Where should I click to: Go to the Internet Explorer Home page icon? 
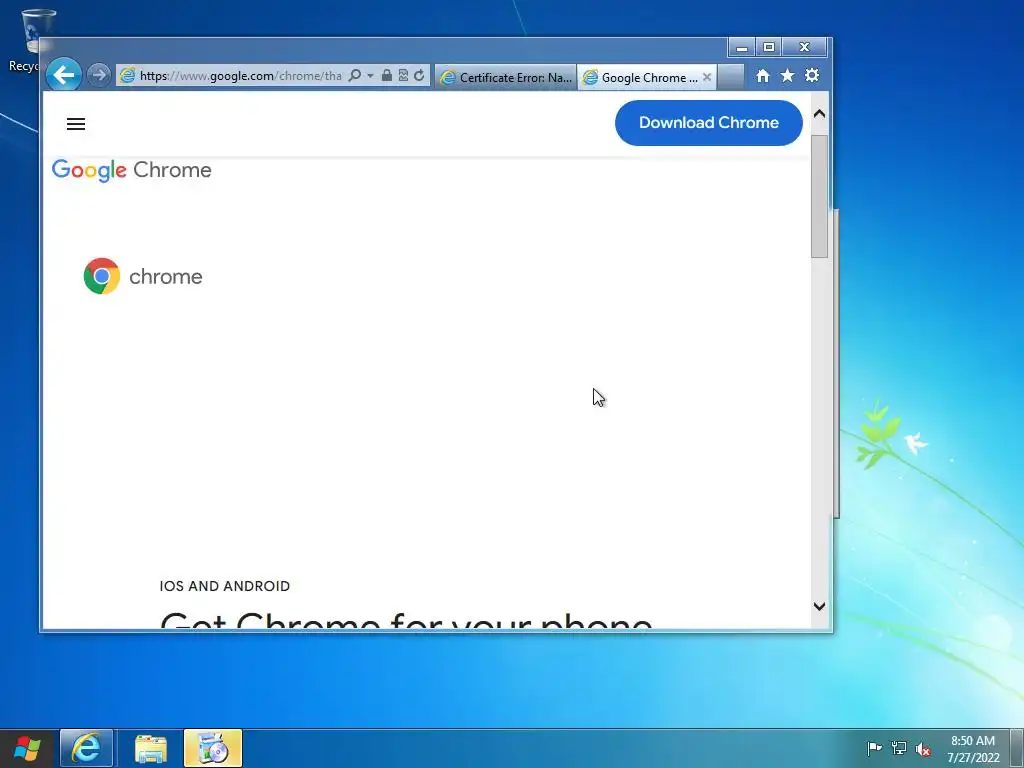coord(762,76)
